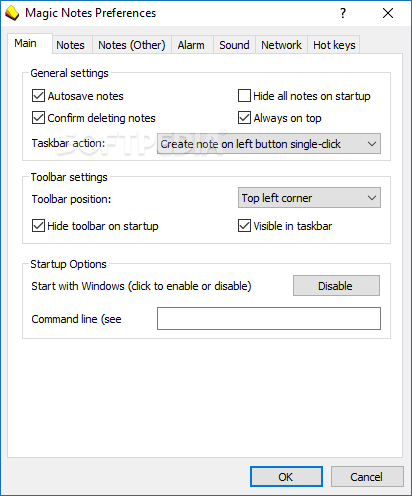
Task: Click the Magic Notes app icon in title bar
Action: [x=12, y=13]
